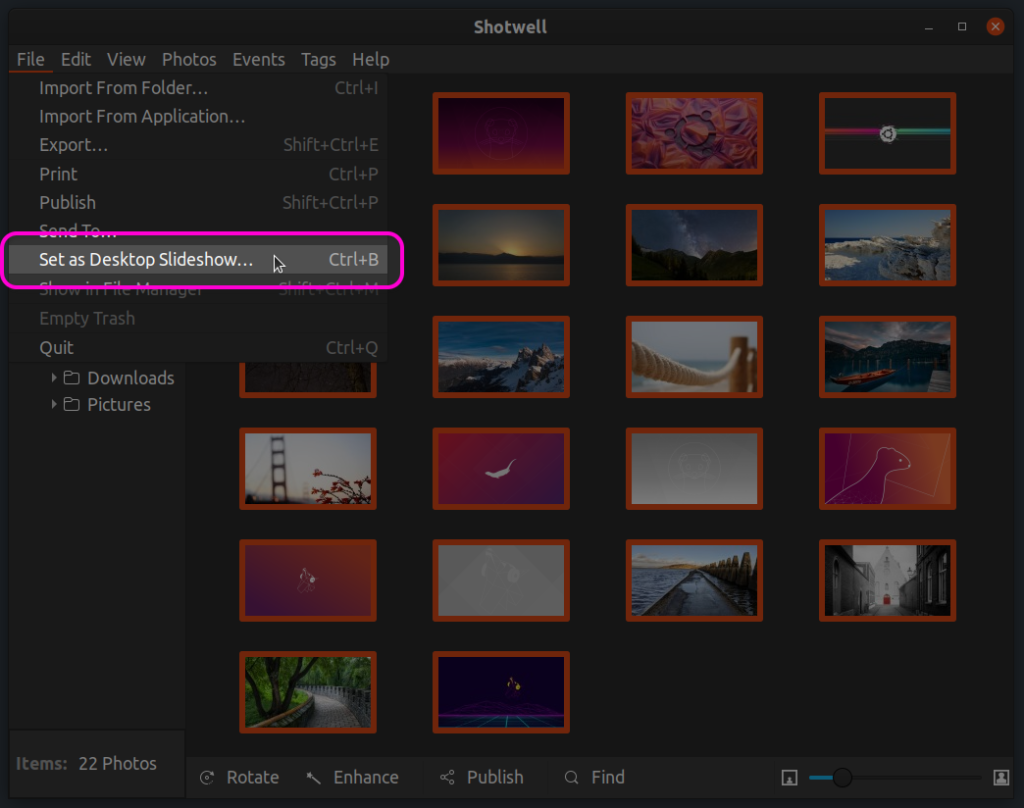Viewport: 1024px width, 808px height.
Task: Select the Milky Way mountains thumbnail
Action: (x=694, y=245)
